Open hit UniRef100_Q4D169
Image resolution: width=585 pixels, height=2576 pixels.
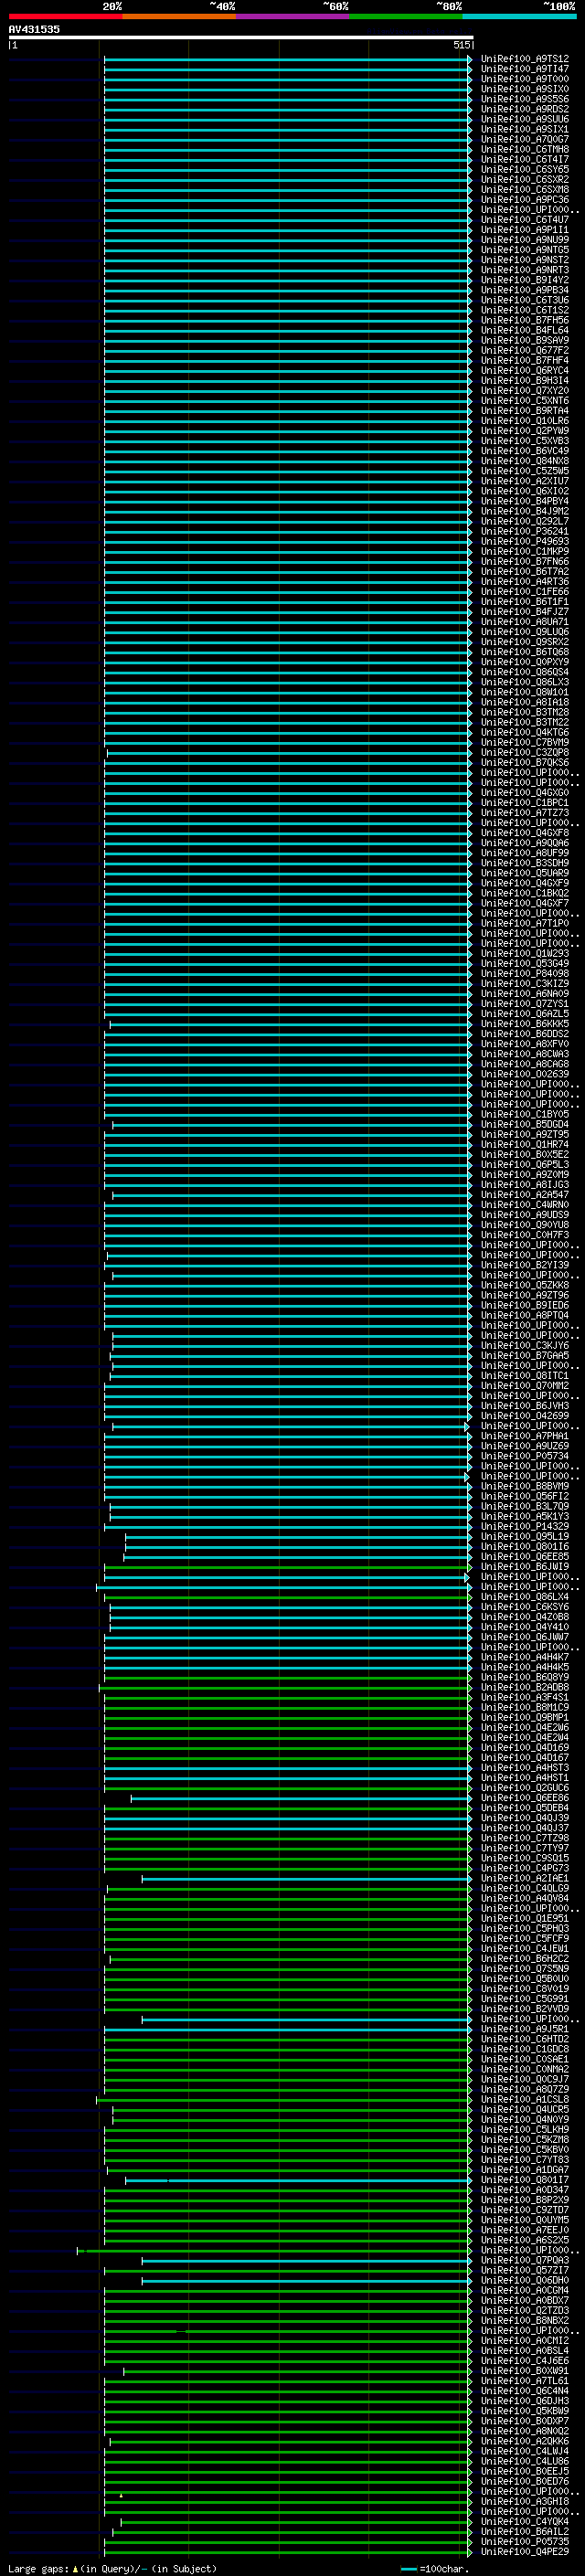click(524, 1747)
